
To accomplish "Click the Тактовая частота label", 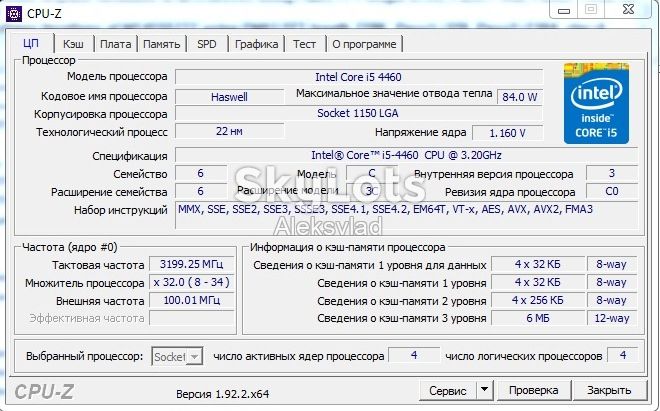I will pos(98,265).
